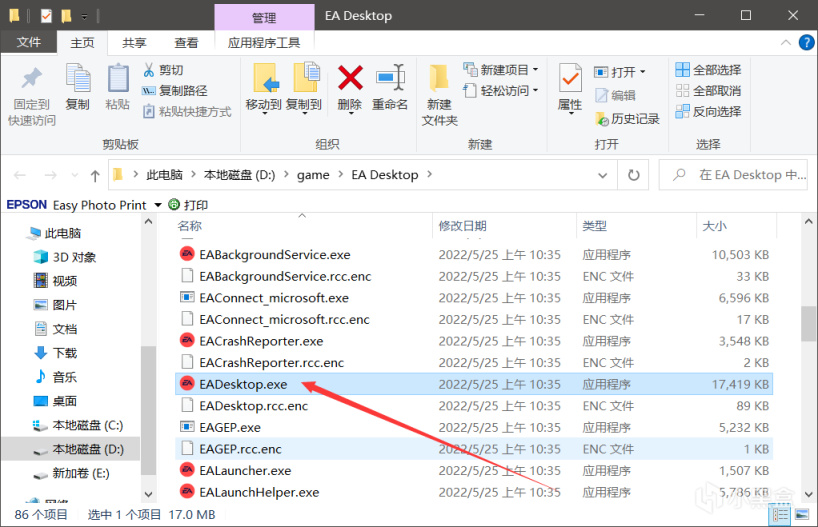
Task: Click the properties checkmark icon in title bar
Action: click(46, 16)
